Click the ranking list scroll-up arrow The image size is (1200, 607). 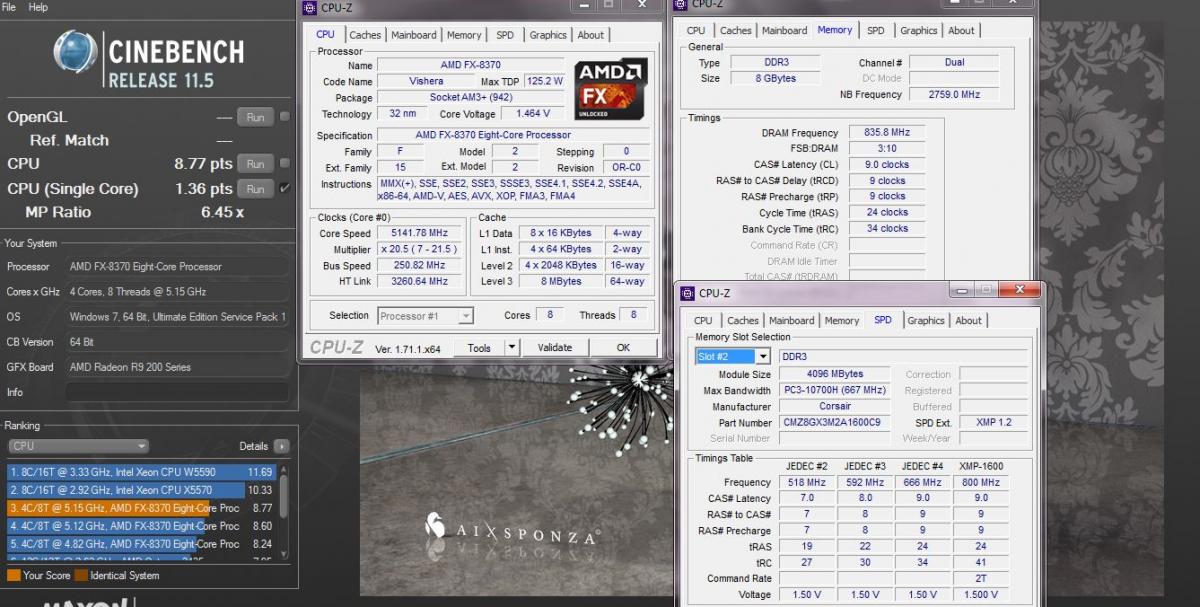[285, 468]
